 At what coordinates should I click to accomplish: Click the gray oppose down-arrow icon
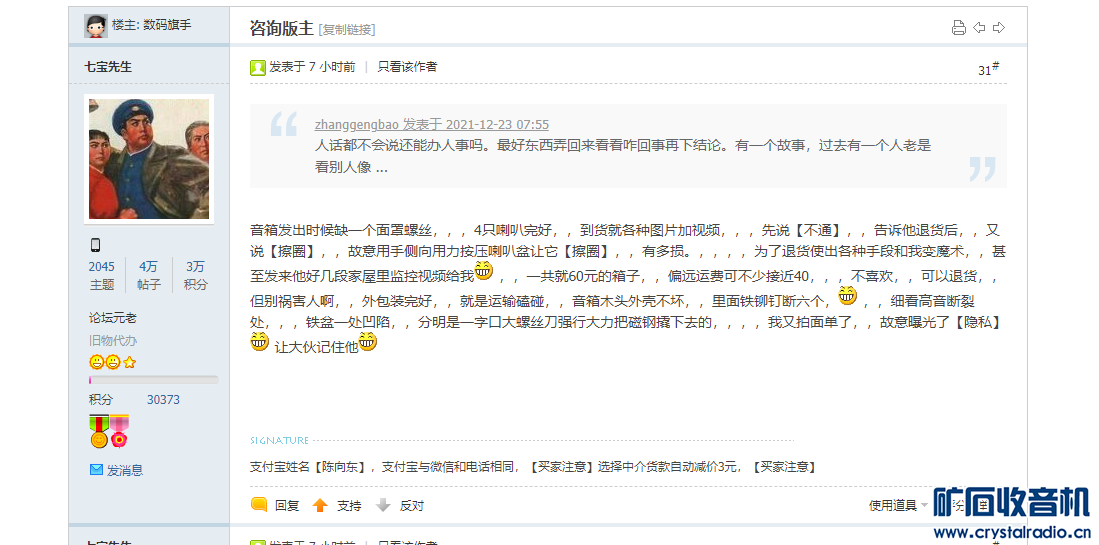(383, 504)
